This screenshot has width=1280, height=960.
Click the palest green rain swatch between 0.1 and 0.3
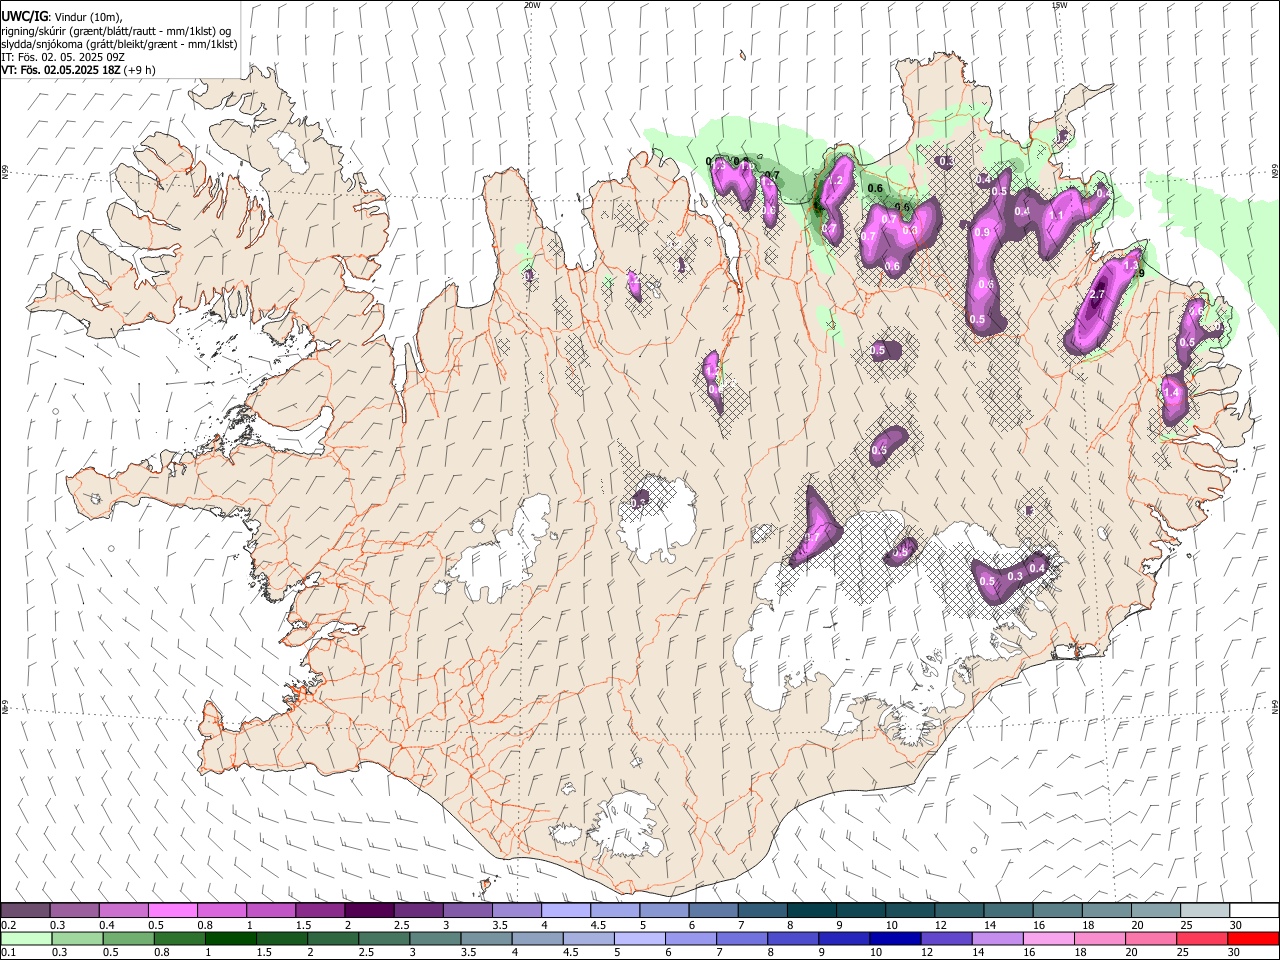26,938
